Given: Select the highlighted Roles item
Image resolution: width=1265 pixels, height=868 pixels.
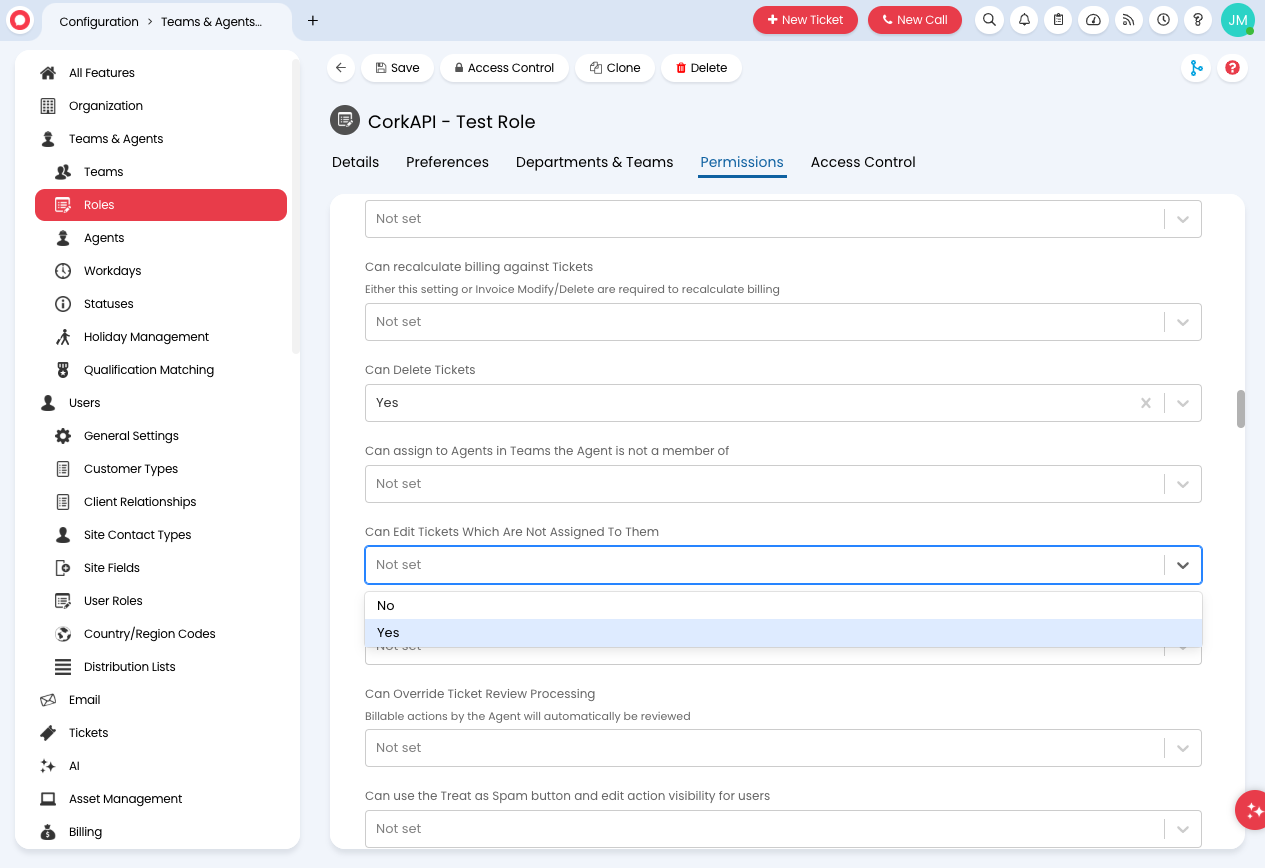Looking at the screenshot, I should click(x=161, y=205).
